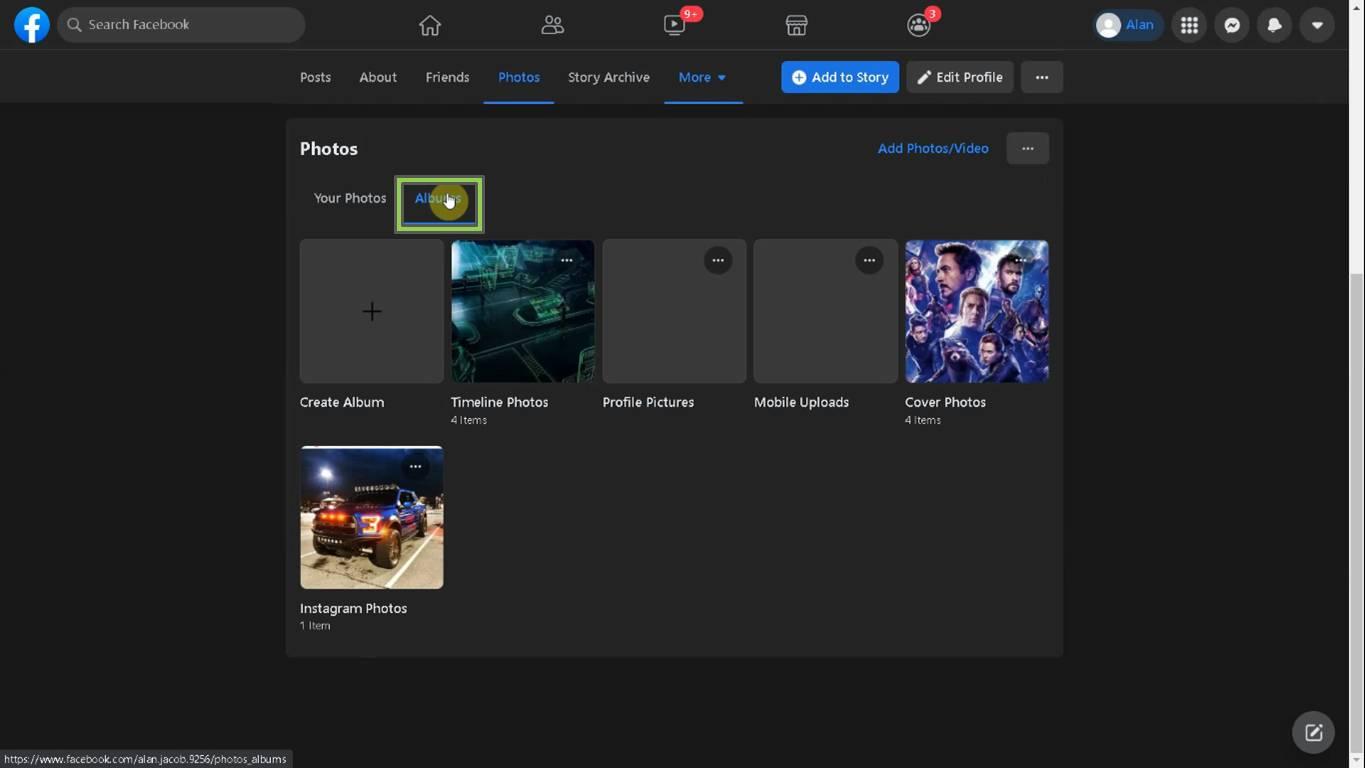Click the Mobile Uploads album title
The height and width of the screenshot is (768, 1365).
click(801, 402)
